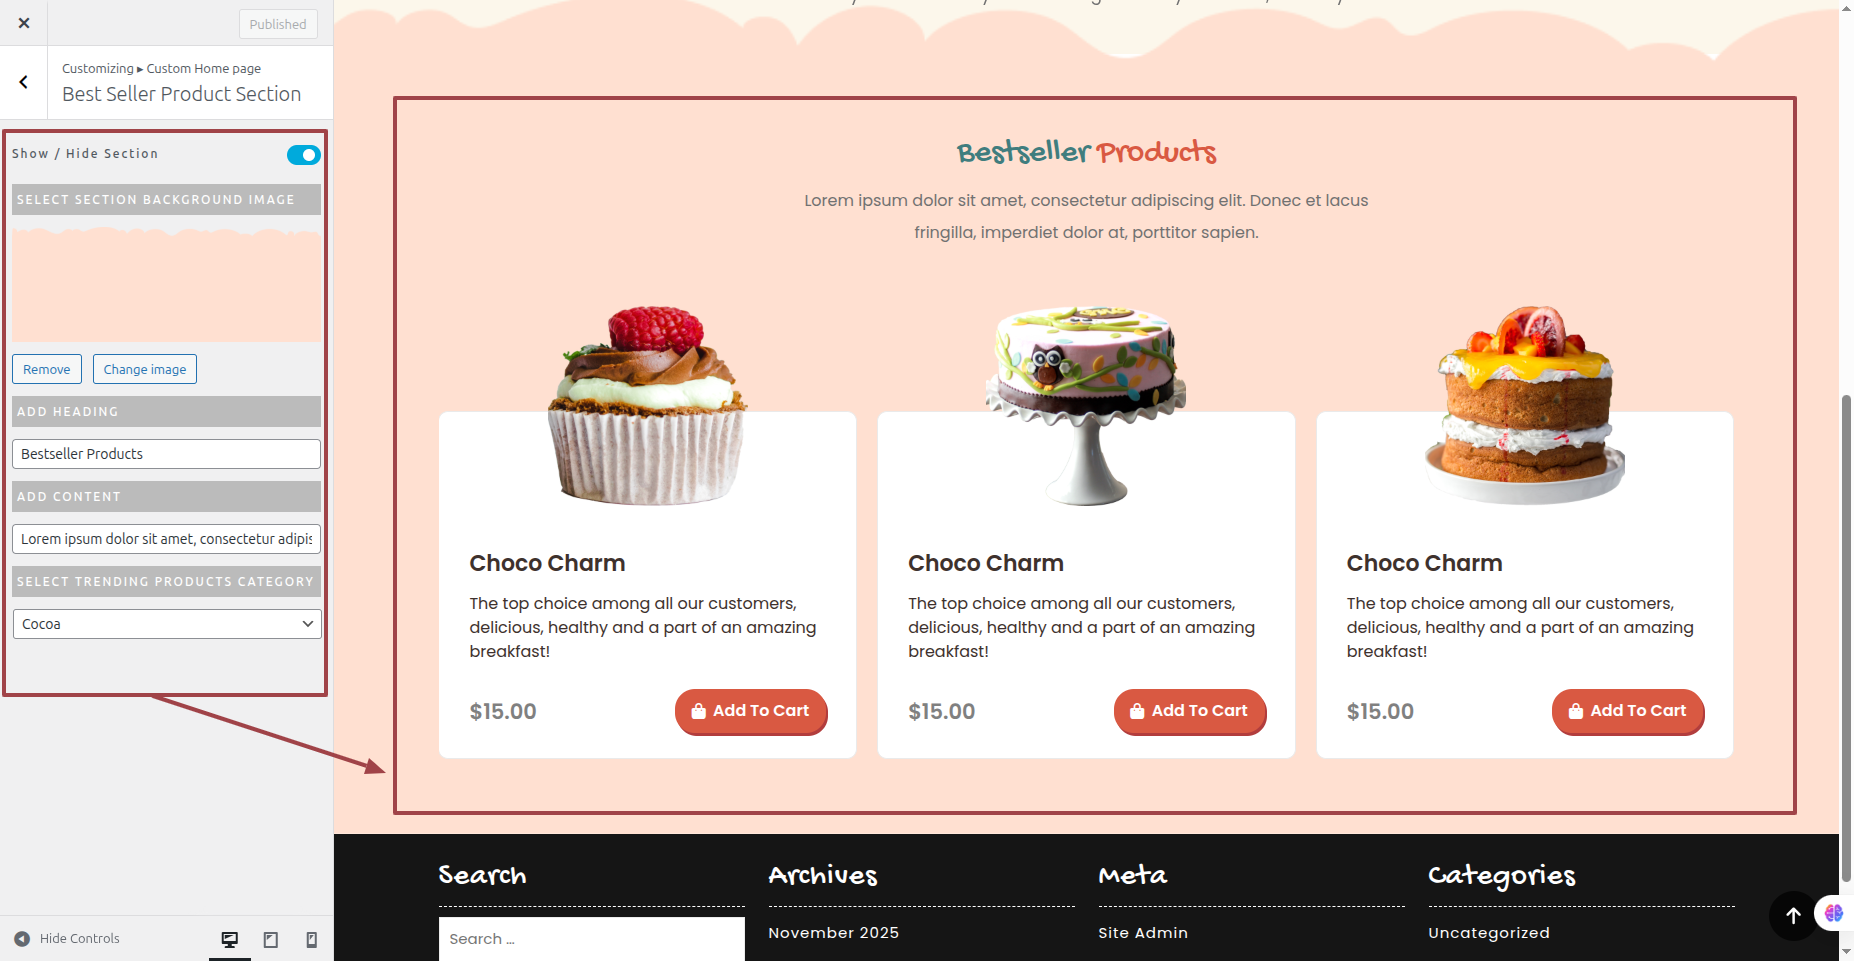1854x961 pixels.
Task: Click the colorful brain assistant icon
Action: pyautogui.click(x=1834, y=913)
